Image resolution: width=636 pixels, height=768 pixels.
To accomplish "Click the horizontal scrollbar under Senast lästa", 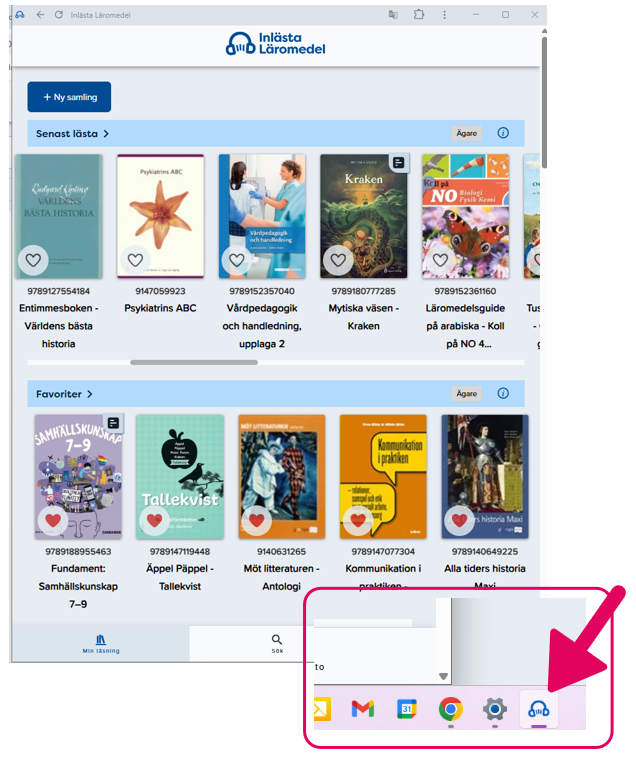I will (194, 362).
